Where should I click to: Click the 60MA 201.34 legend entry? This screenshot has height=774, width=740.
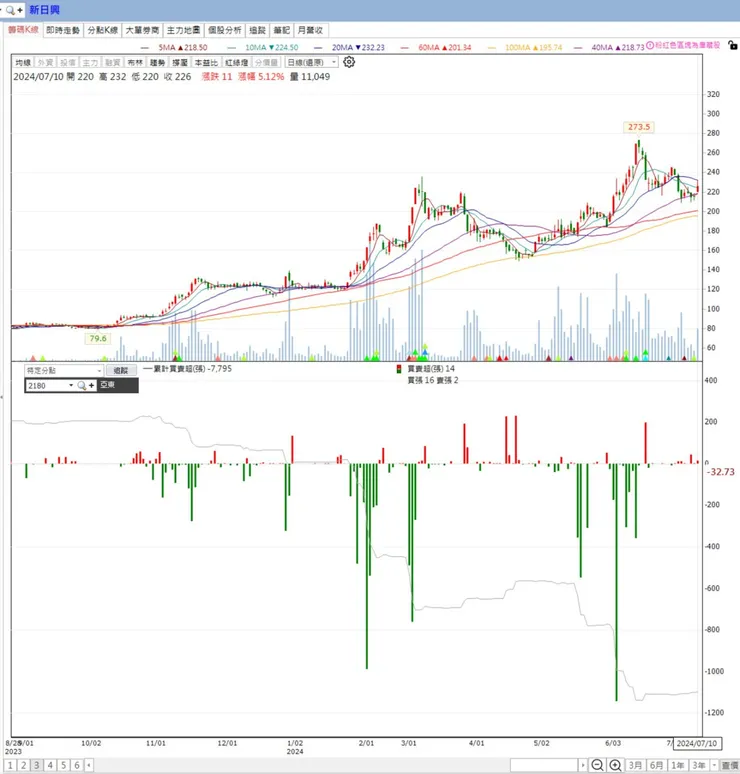click(436, 47)
